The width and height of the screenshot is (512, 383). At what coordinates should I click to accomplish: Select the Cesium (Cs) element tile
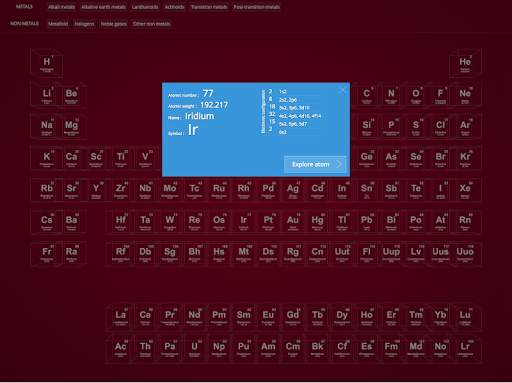click(47, 221)
